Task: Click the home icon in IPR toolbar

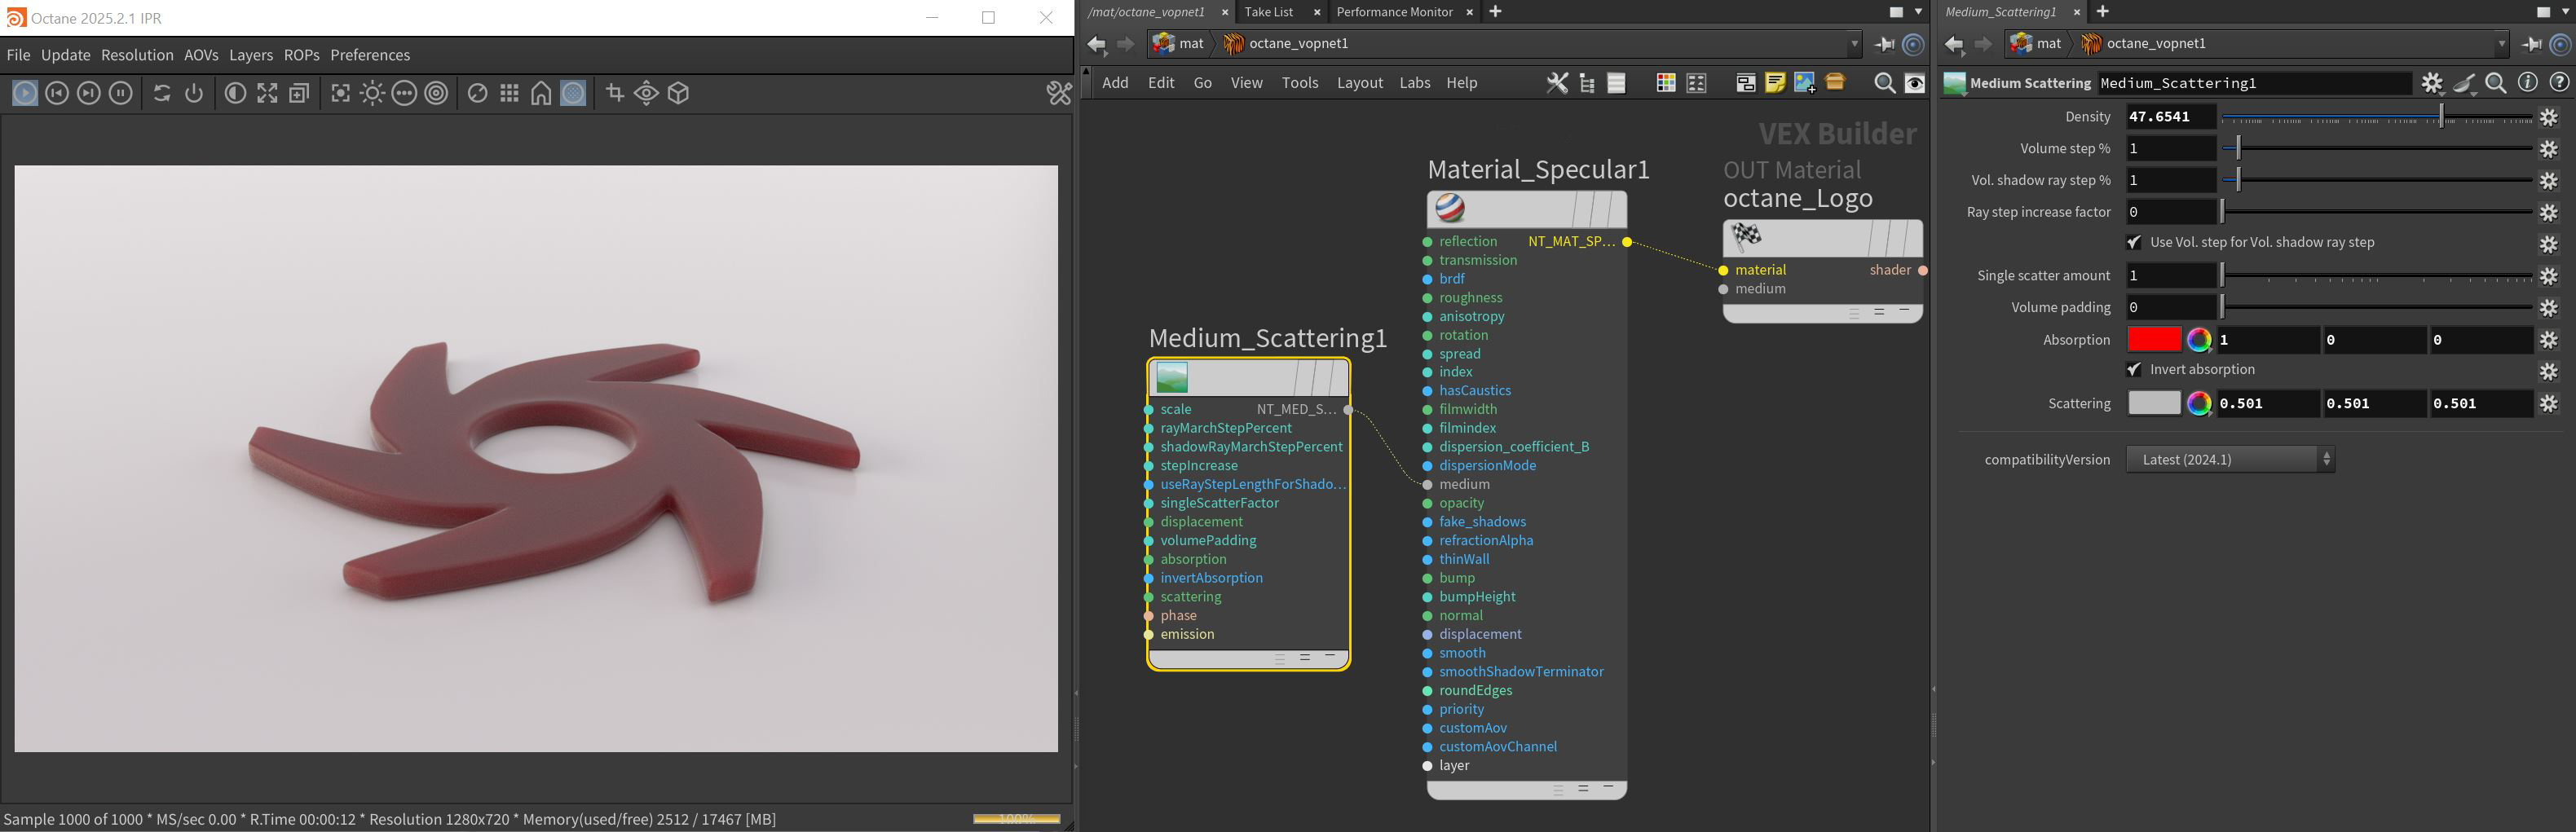Action: click(x=541, y=93)
